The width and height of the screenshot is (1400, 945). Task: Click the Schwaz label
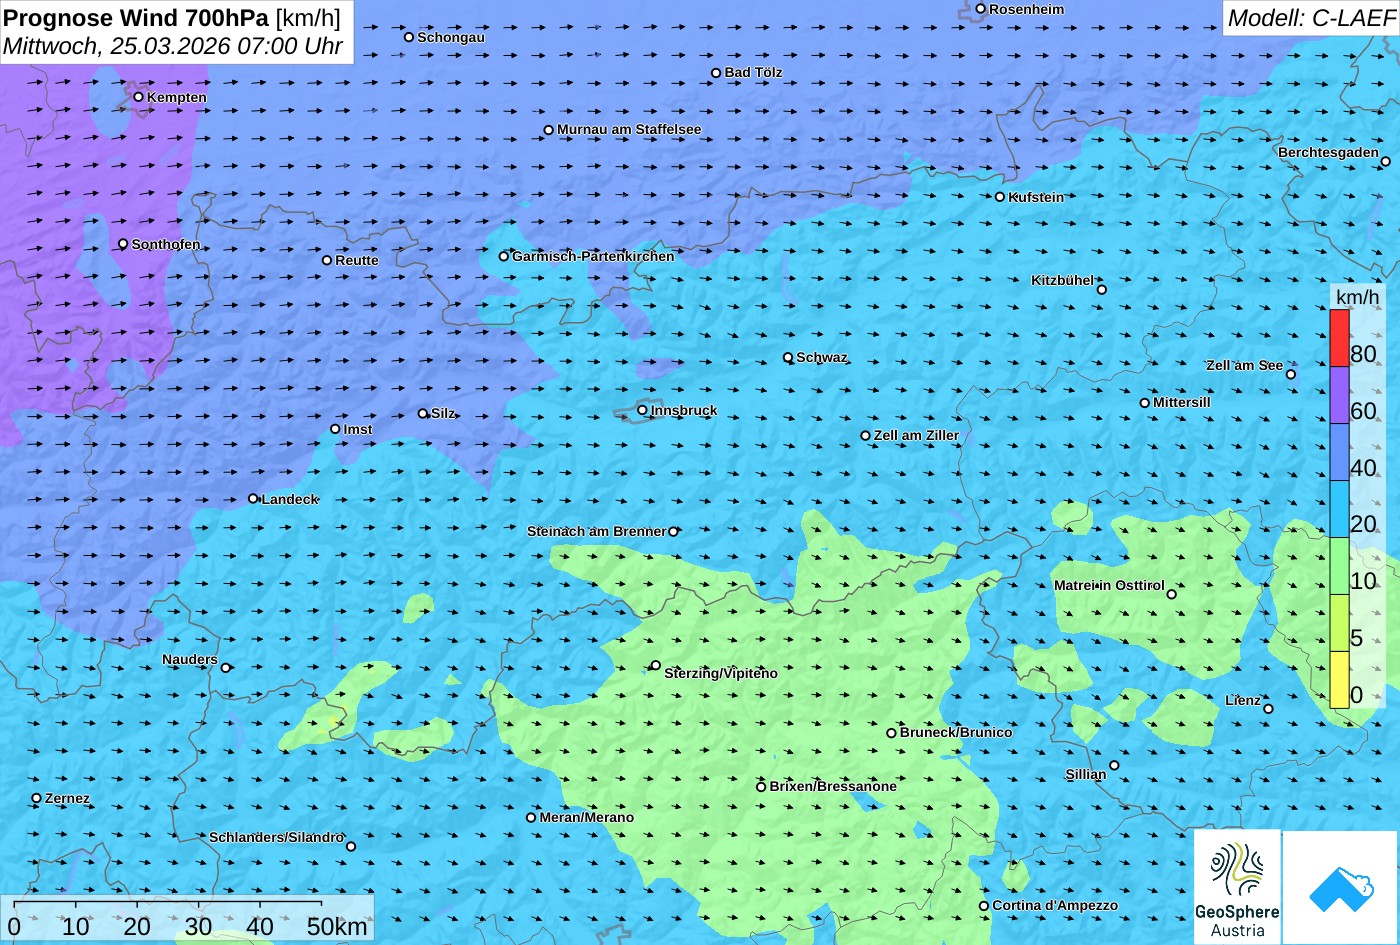point(822,357)
